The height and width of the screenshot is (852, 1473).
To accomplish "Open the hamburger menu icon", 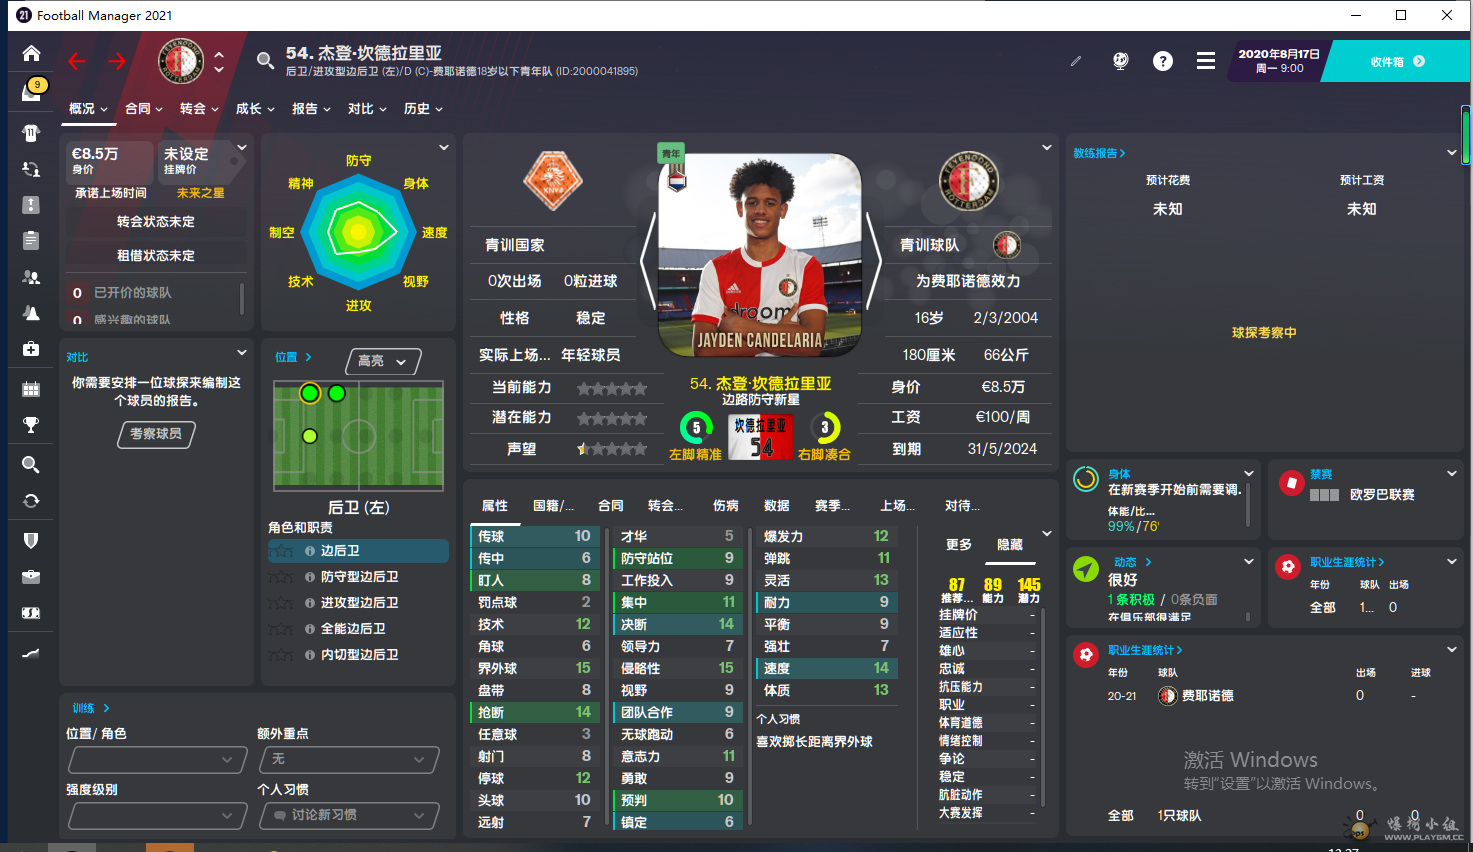I will click(x=1206, y=61).
